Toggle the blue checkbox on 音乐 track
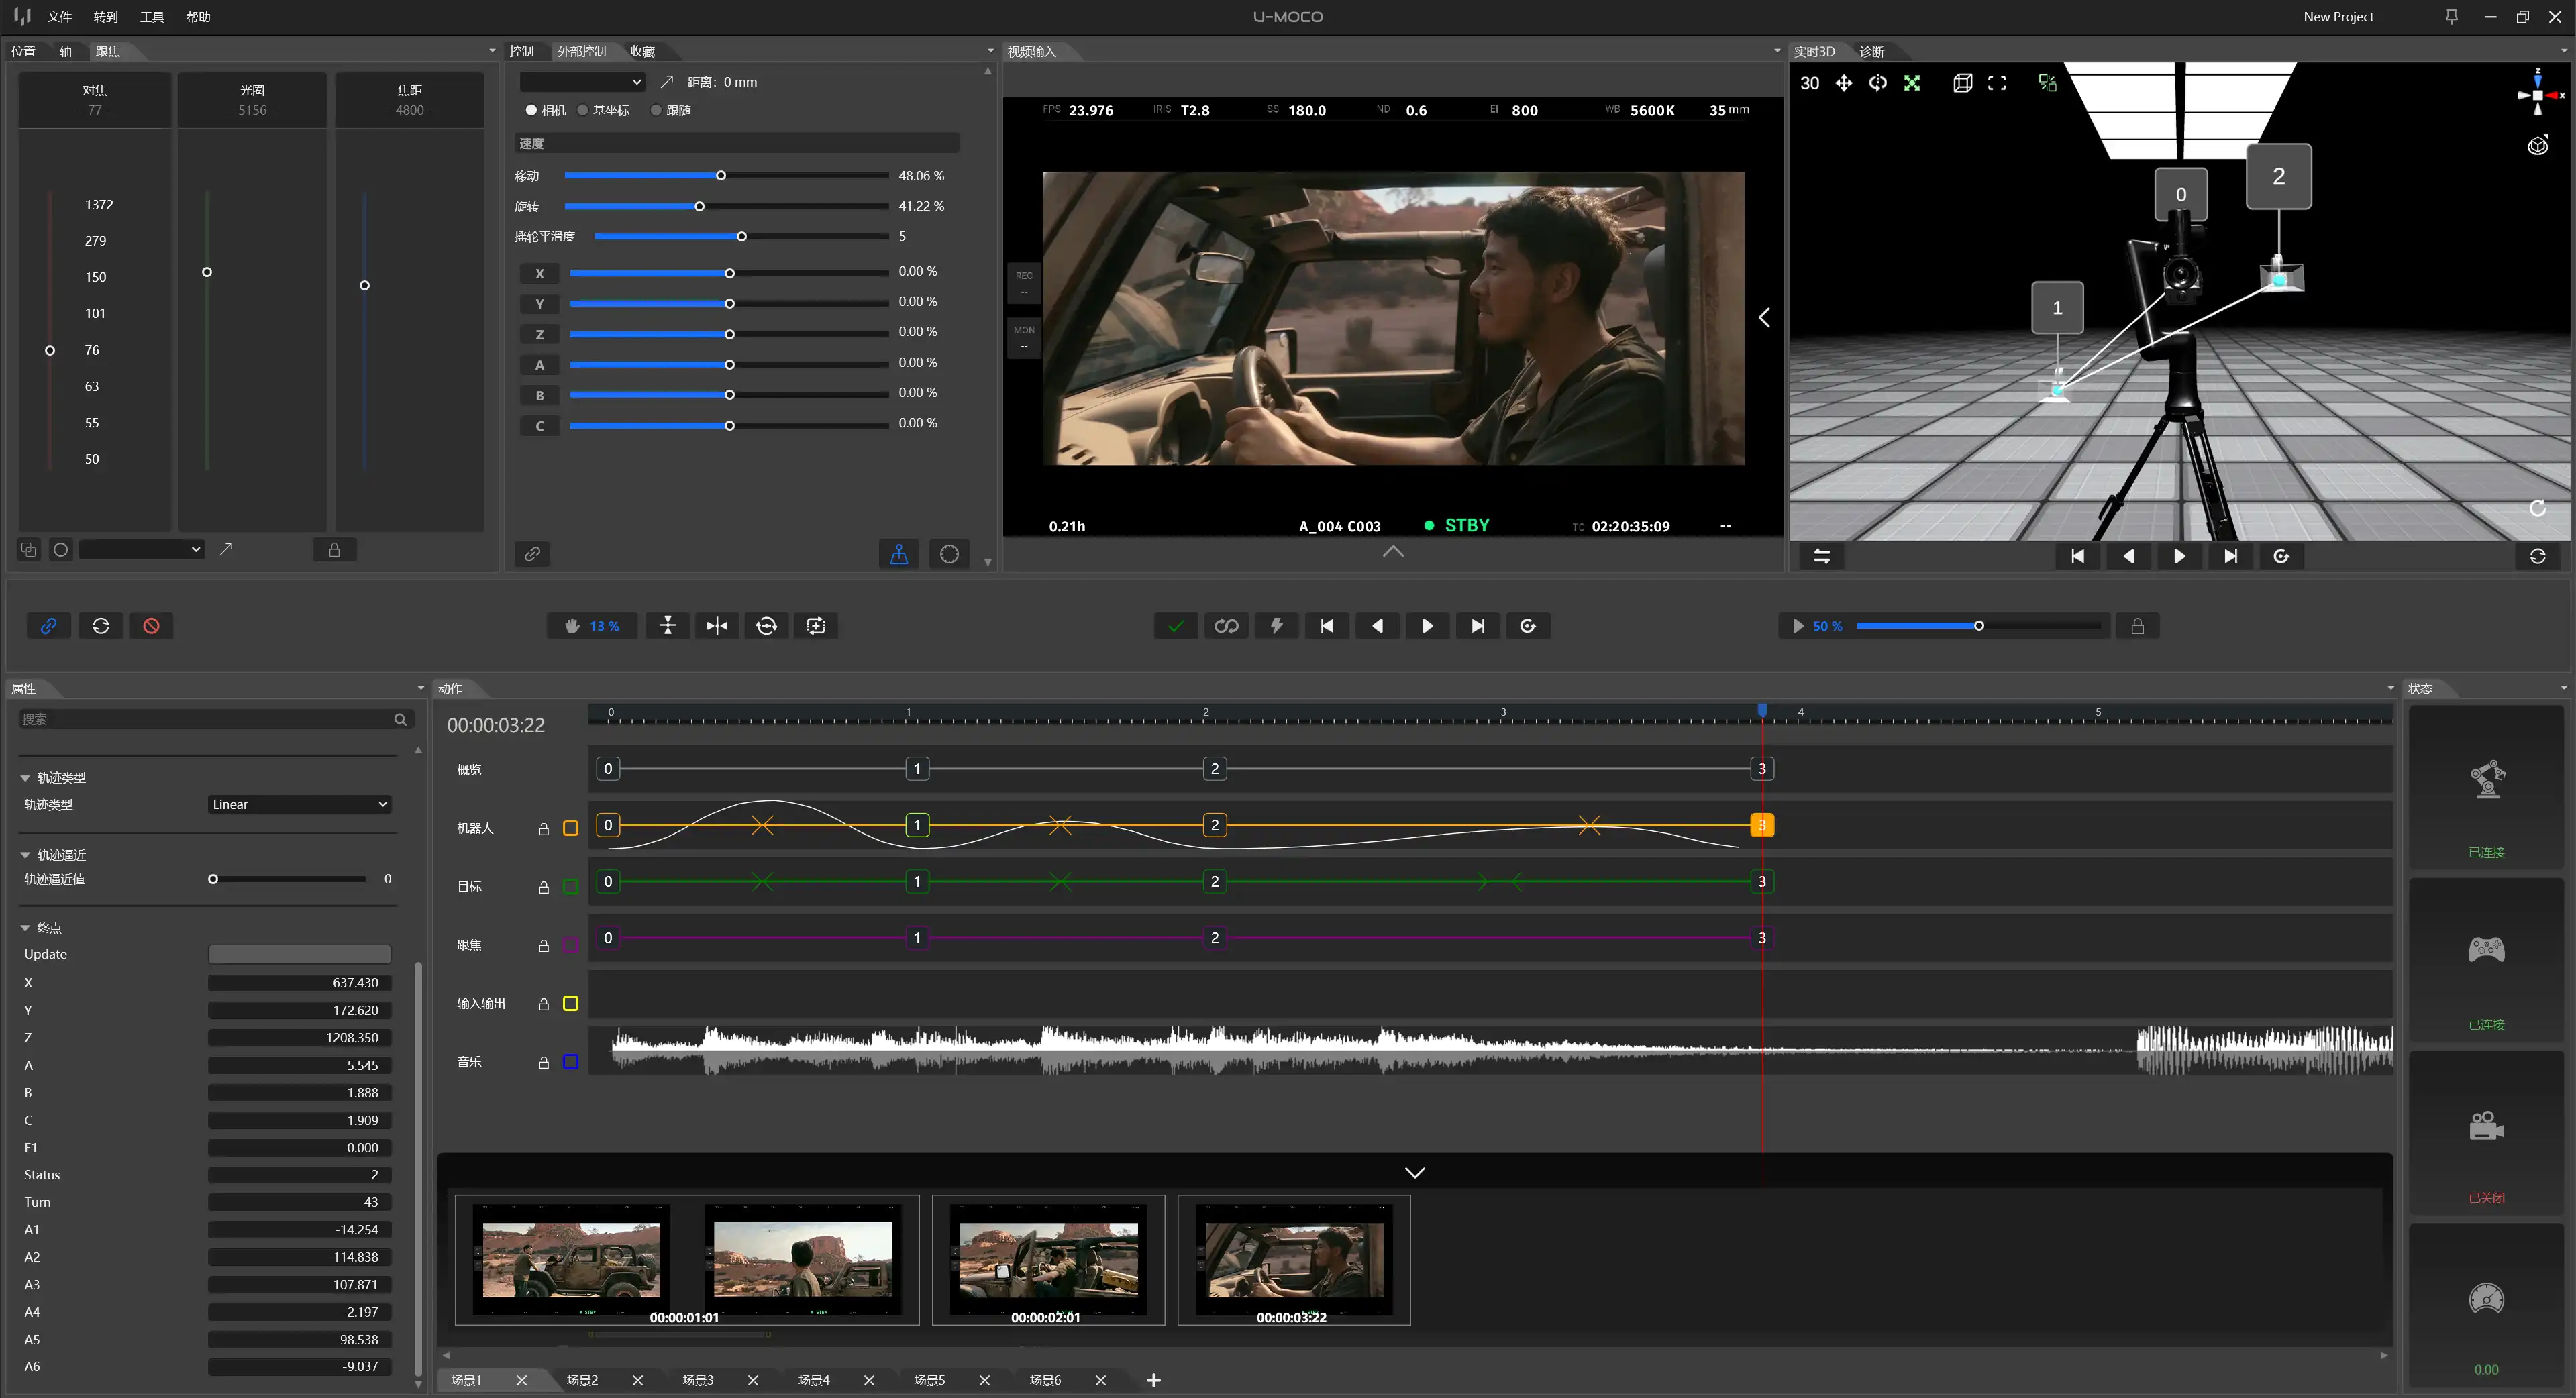Image resolution: width=2576 pixels, height=1398 pixels. (x=571, y=1062)
